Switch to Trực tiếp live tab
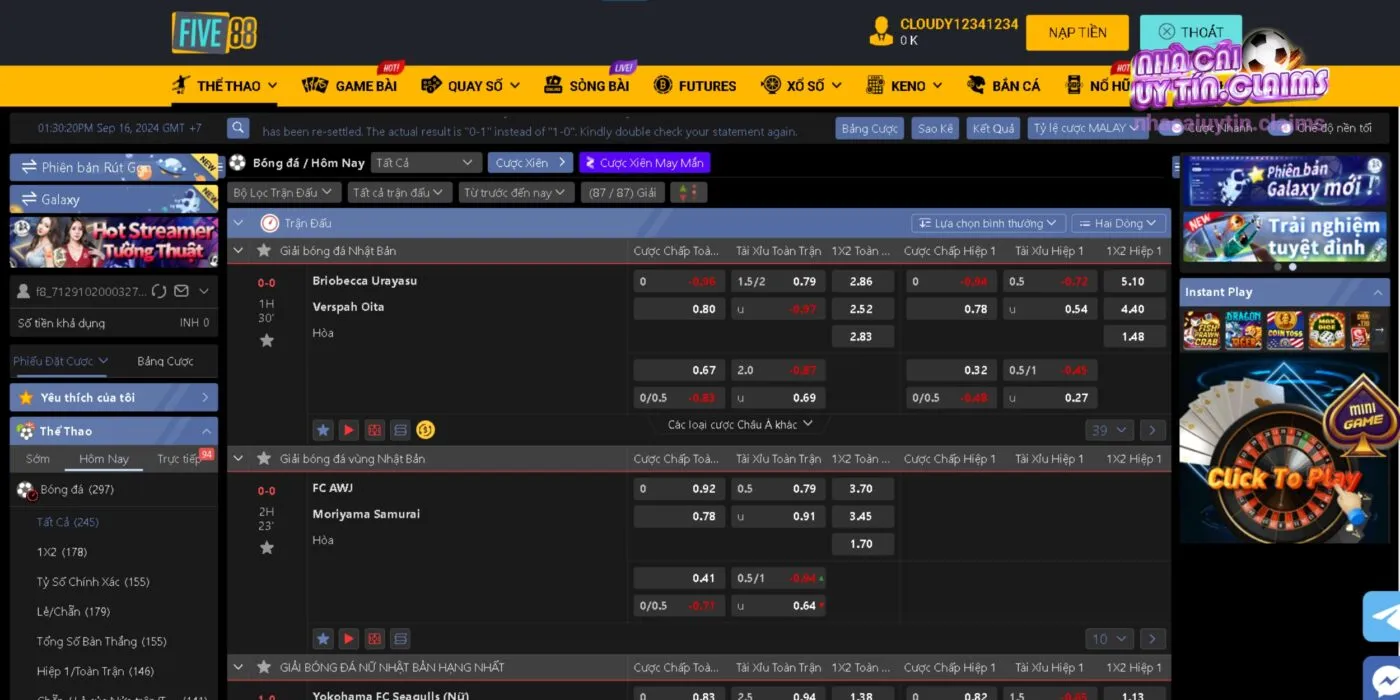The height and width of the screenshot is (700, 1400). pos(179,459)
